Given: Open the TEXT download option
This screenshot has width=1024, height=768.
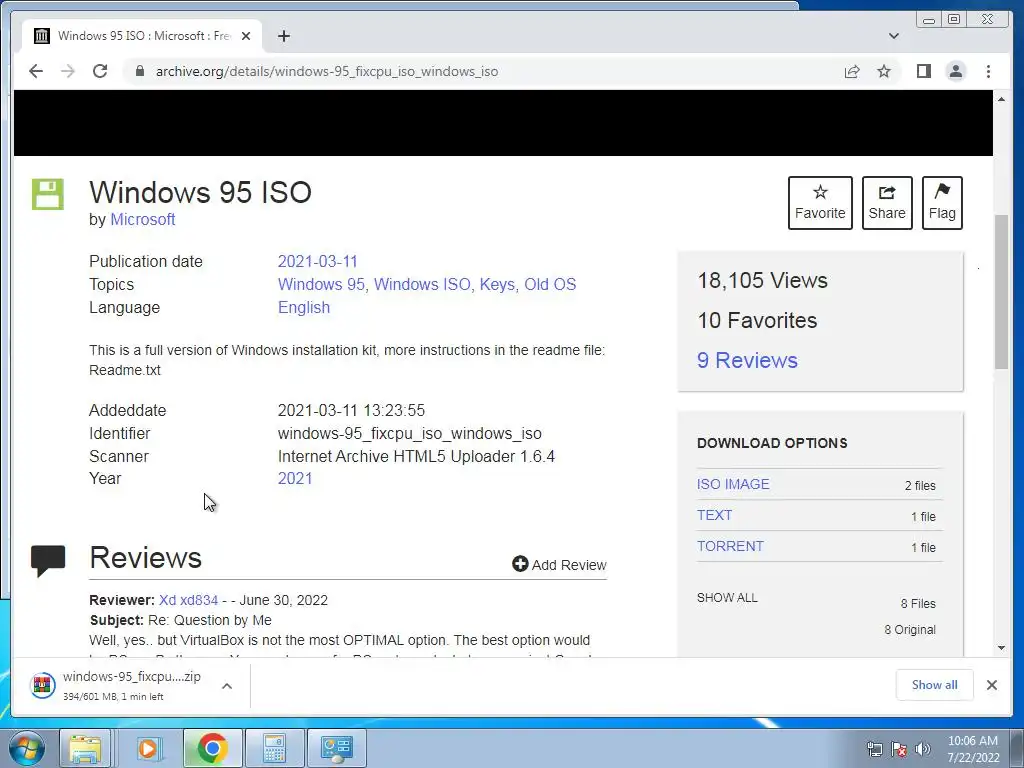Looking at the screenshot, I should 714,515.
